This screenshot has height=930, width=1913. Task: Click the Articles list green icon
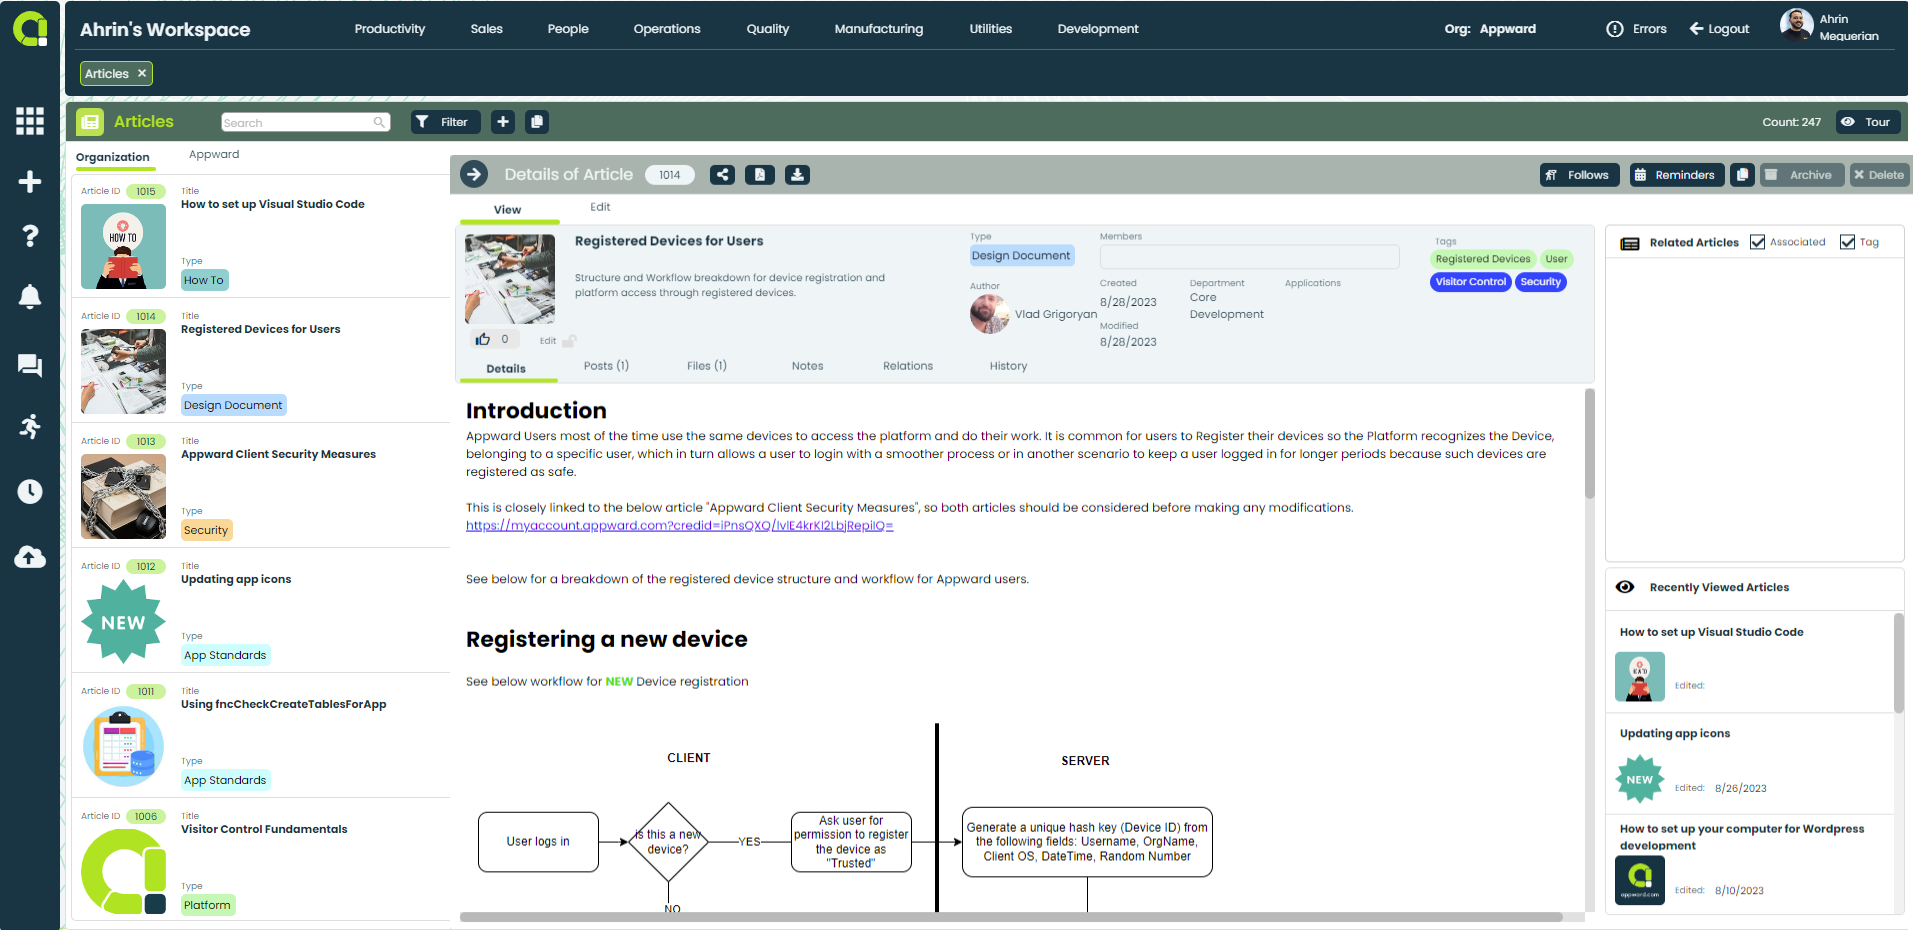90,122
